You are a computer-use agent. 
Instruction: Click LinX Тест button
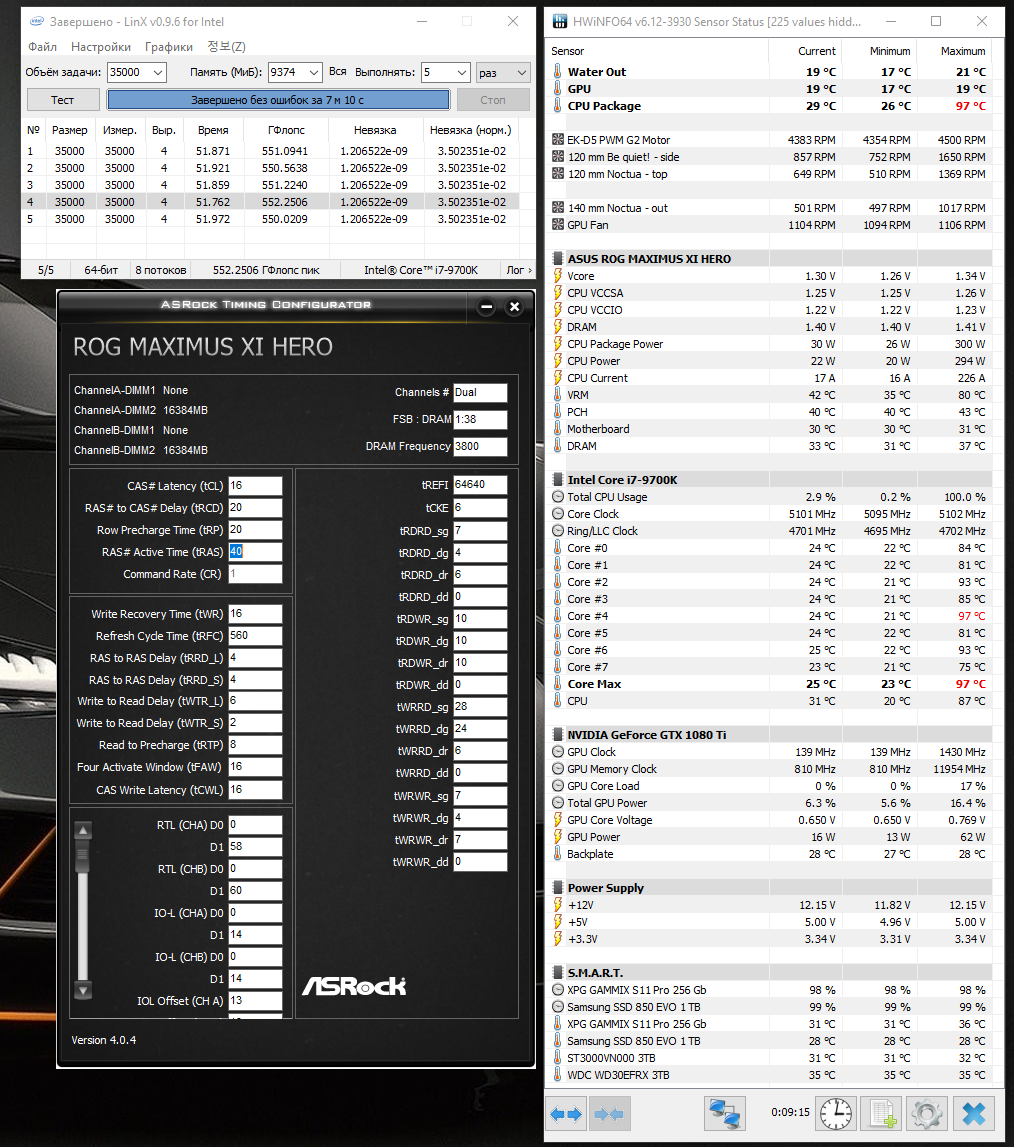tap(63, 100)
